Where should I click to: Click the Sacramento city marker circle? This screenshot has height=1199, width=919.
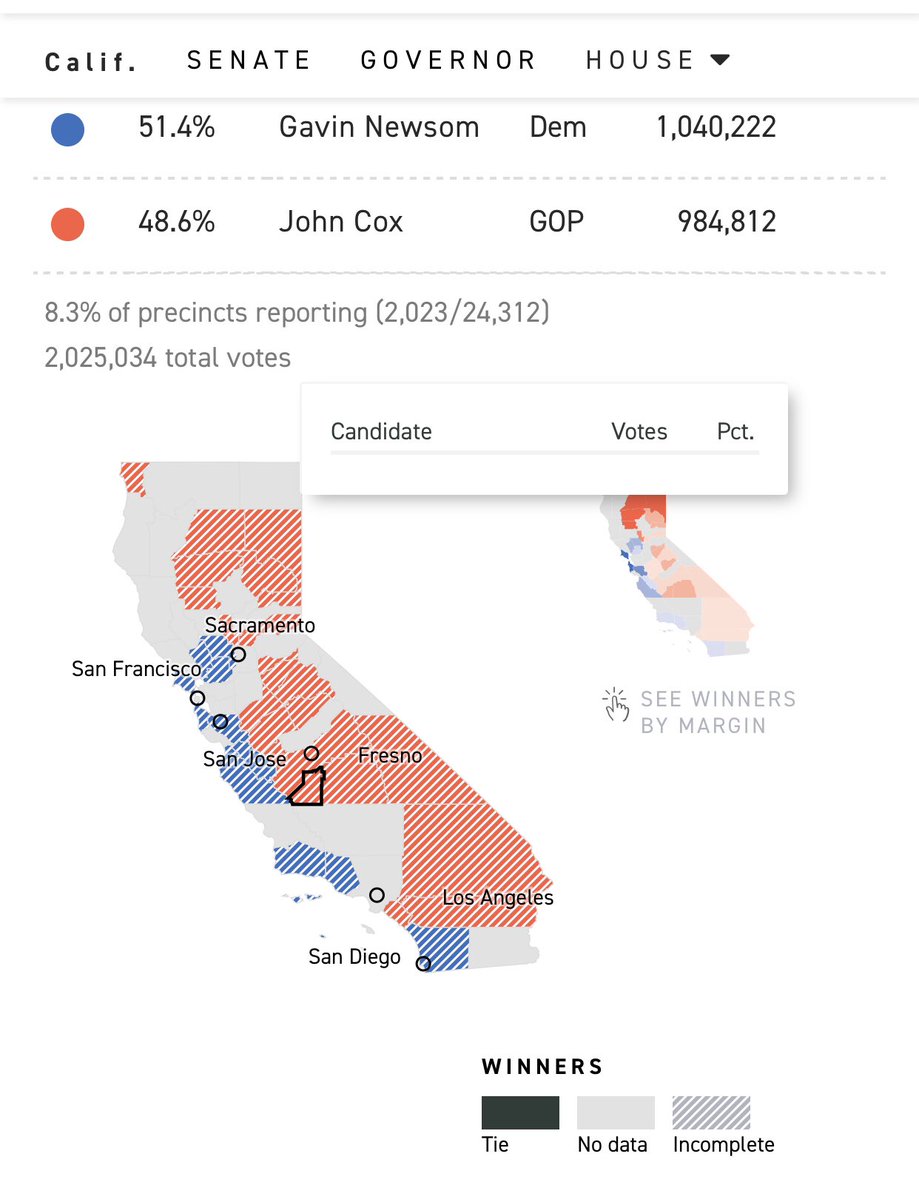click(238, 655)
